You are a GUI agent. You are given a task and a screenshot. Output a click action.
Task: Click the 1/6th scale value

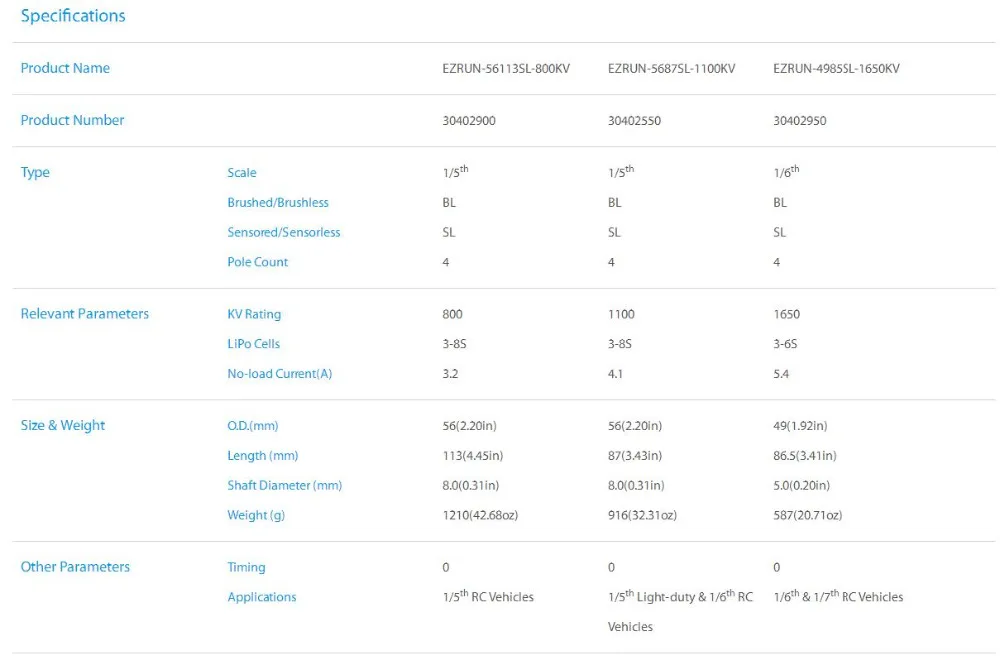(x=786, y=172)
